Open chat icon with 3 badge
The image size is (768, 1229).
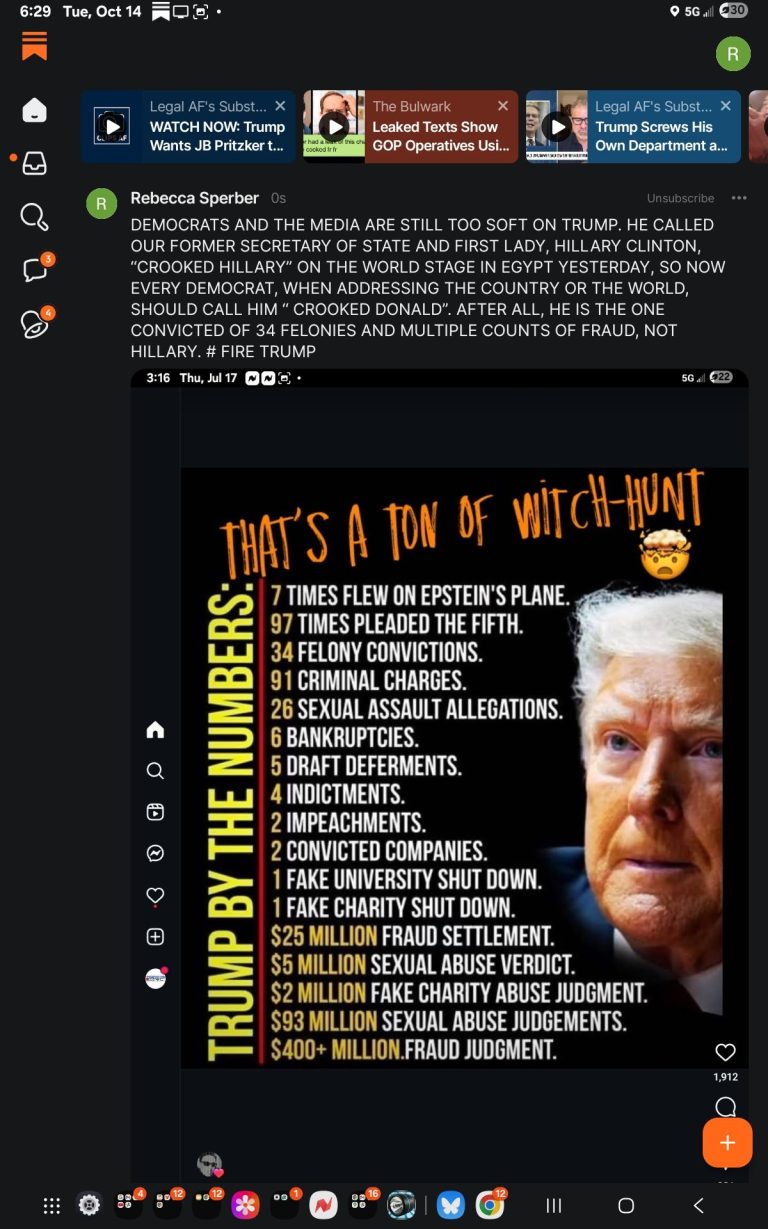(x=36, y=269)
